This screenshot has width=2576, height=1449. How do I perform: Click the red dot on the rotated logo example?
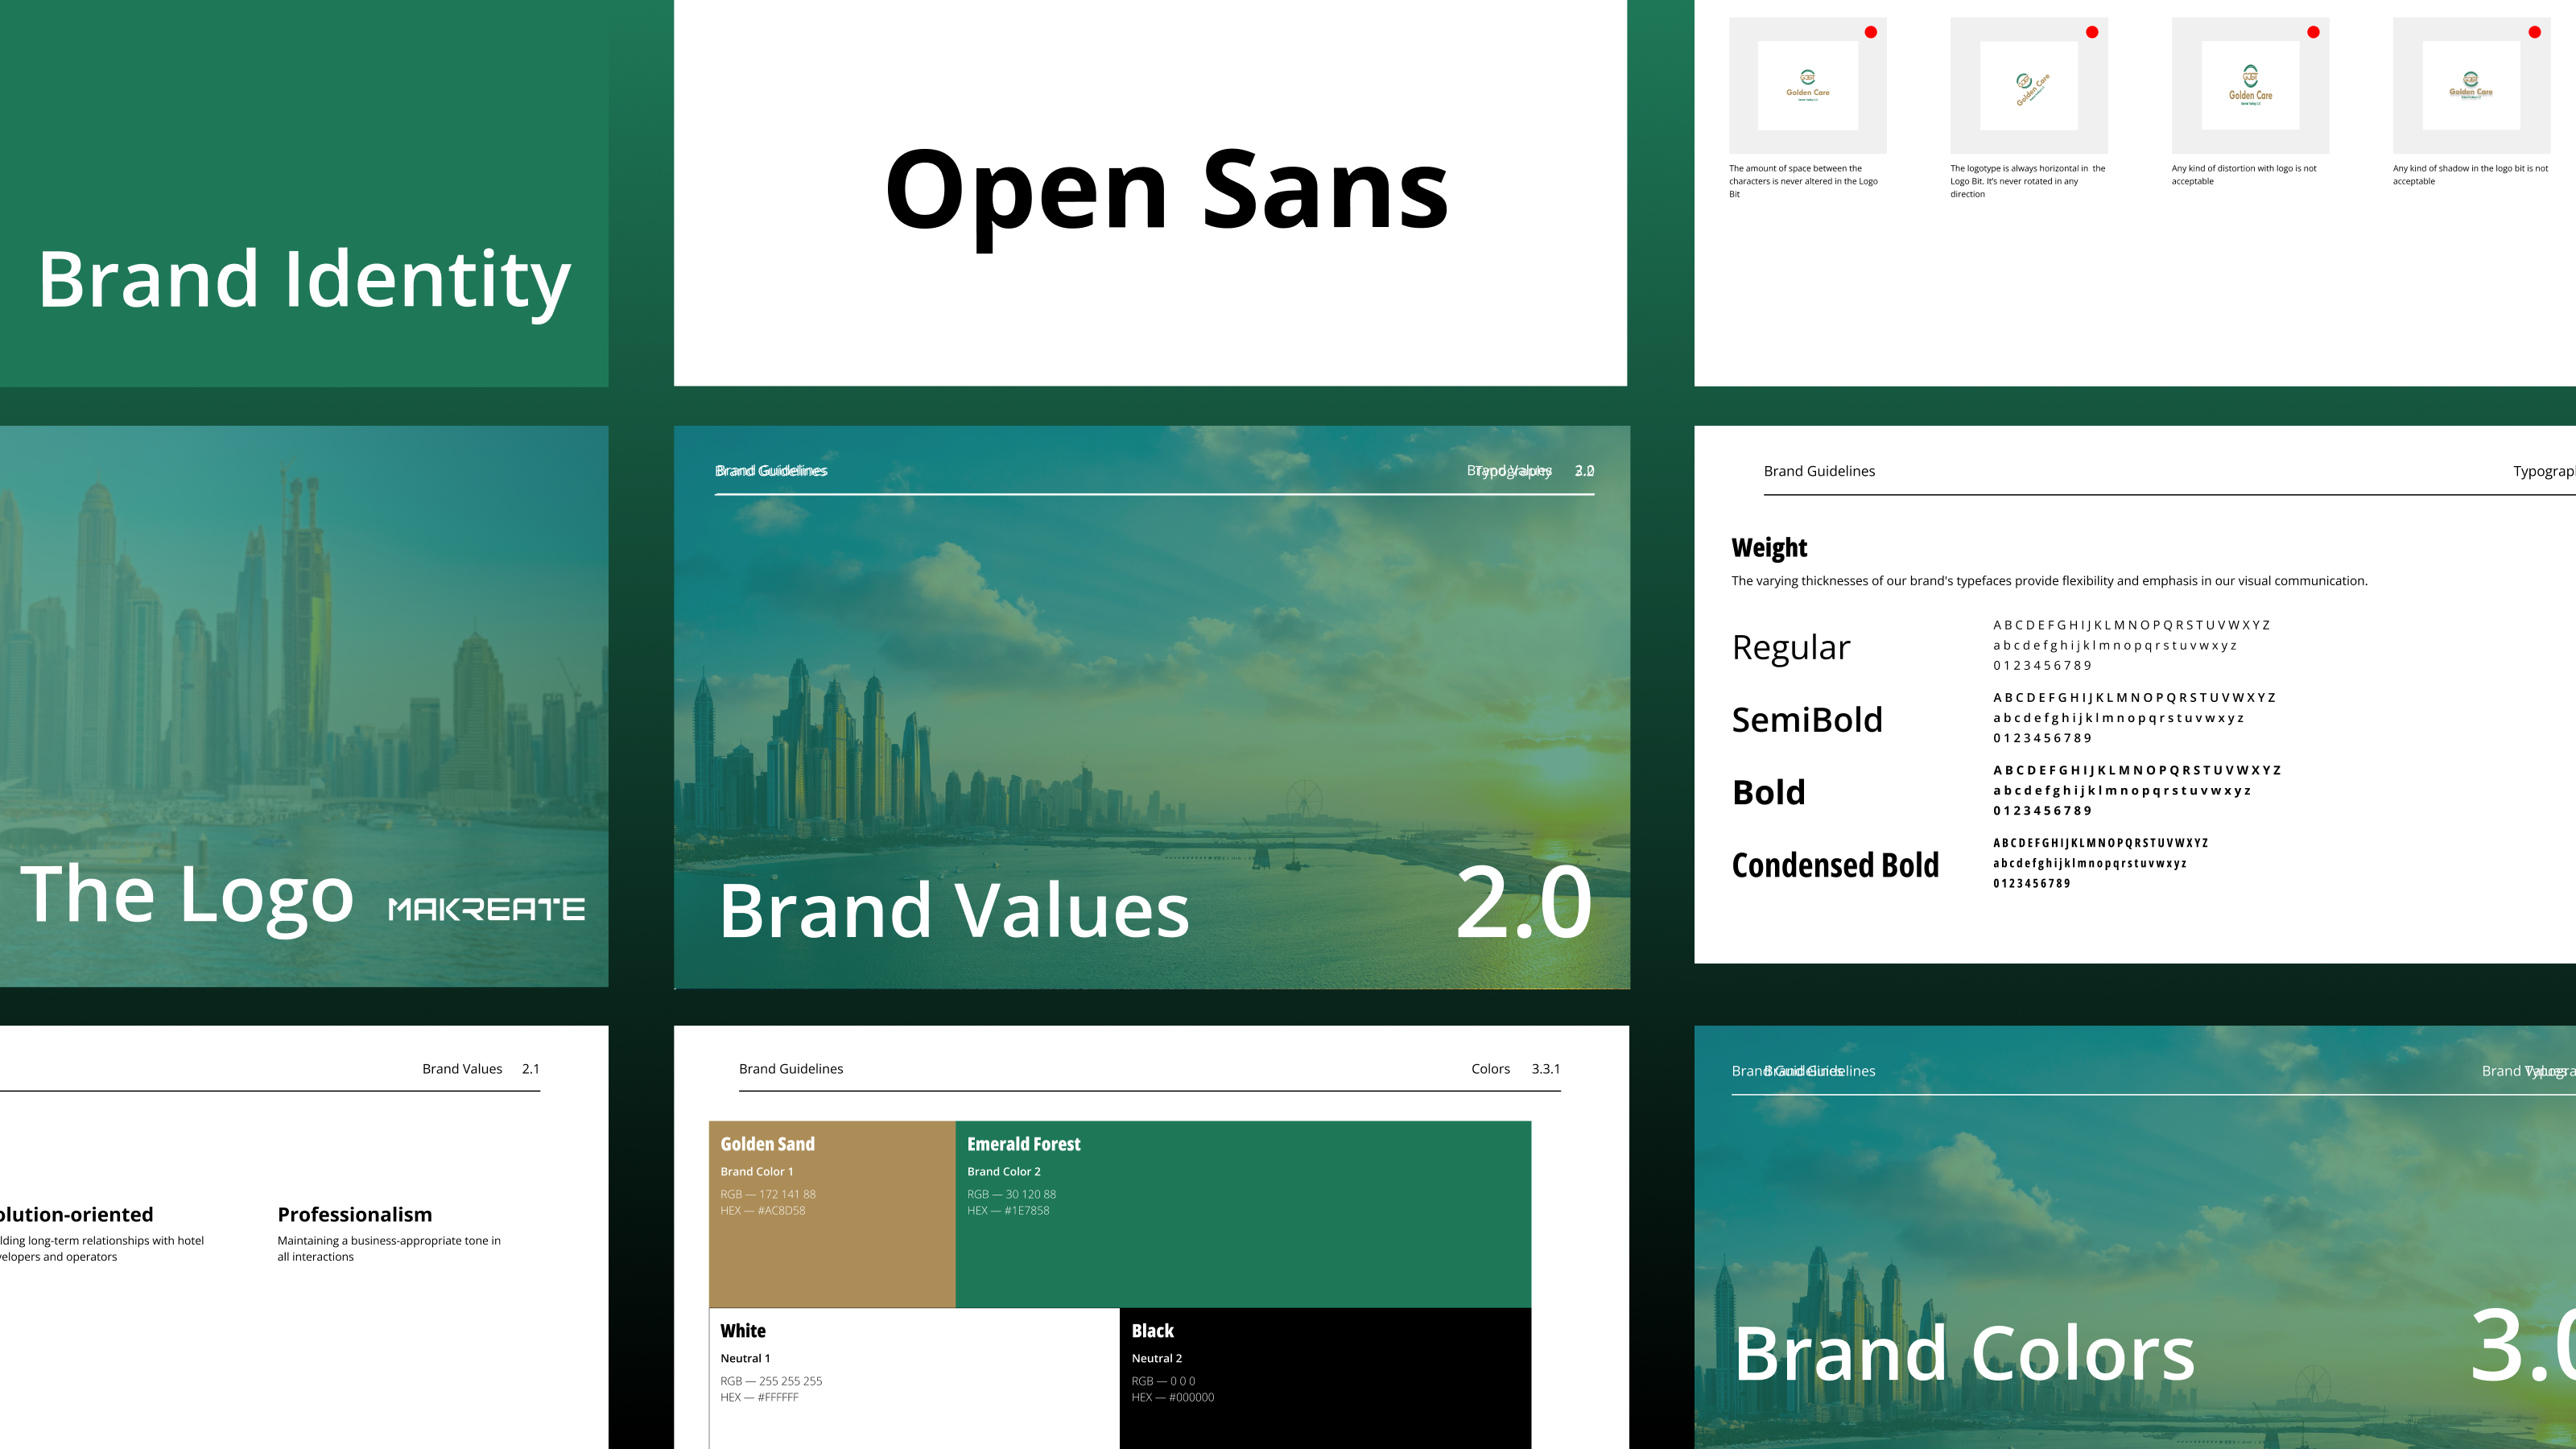pyautogui.click(x=2091, y=32)
